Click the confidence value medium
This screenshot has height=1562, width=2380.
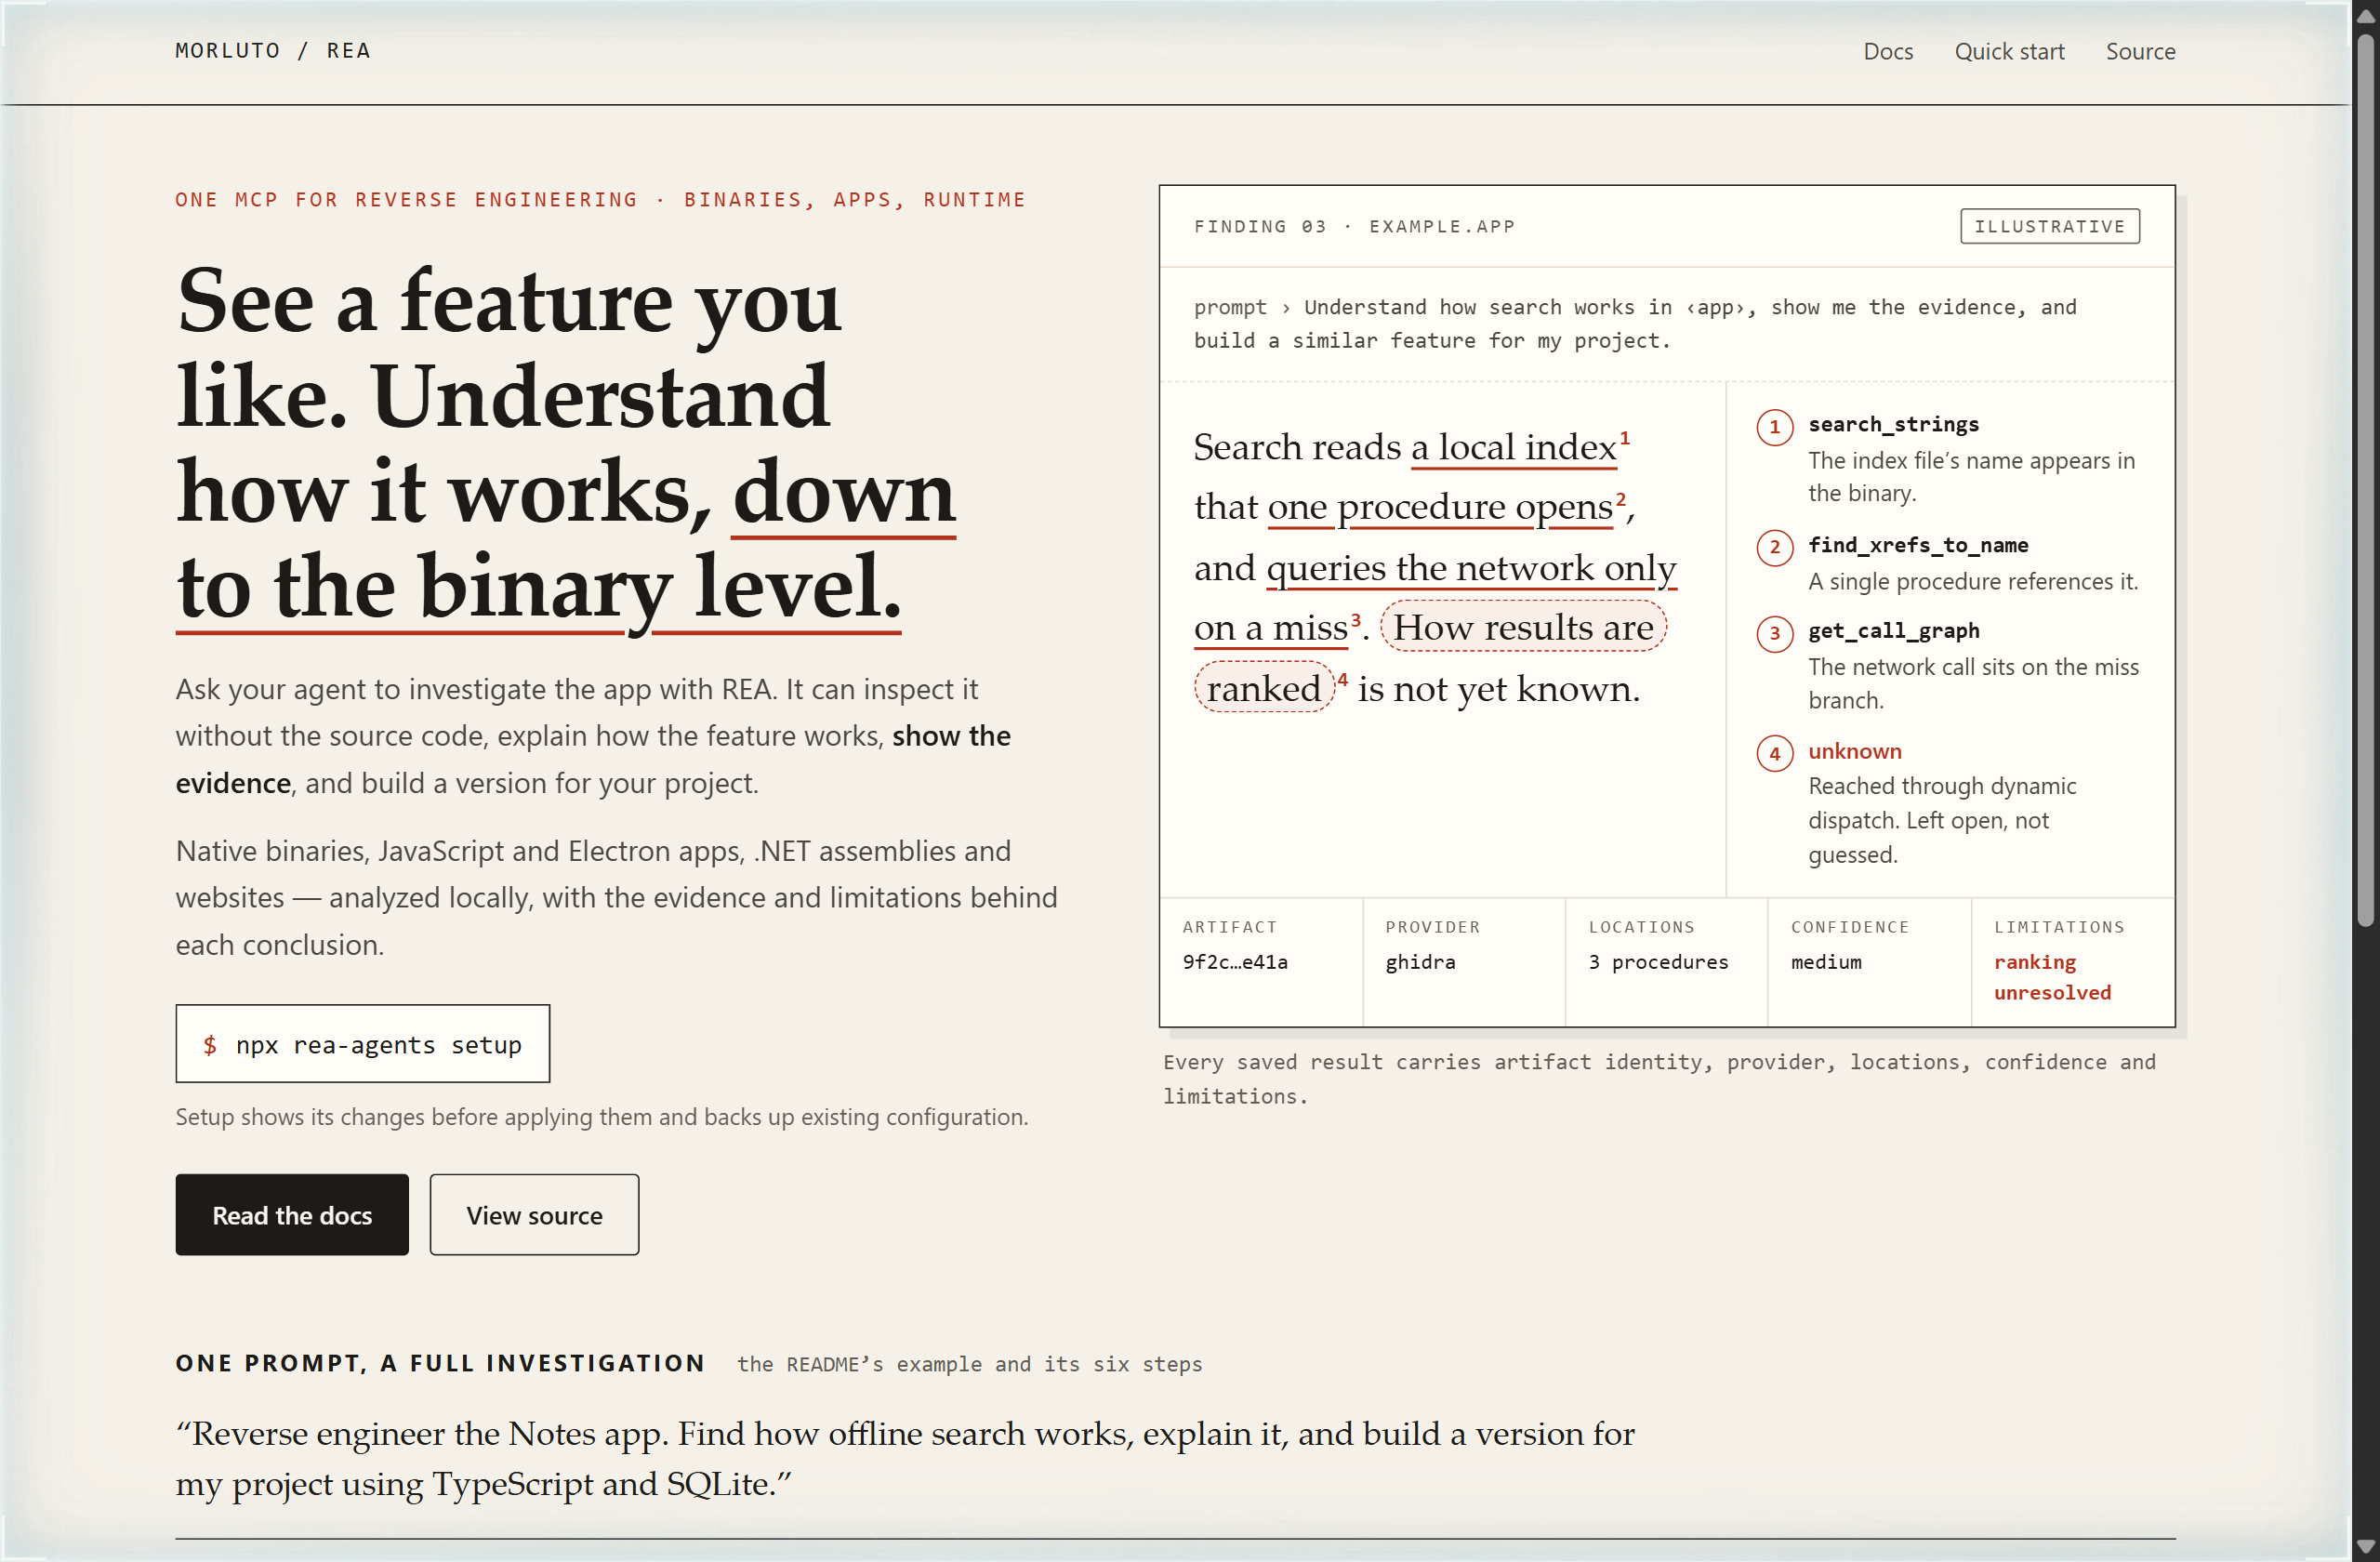click(1826, 961)
